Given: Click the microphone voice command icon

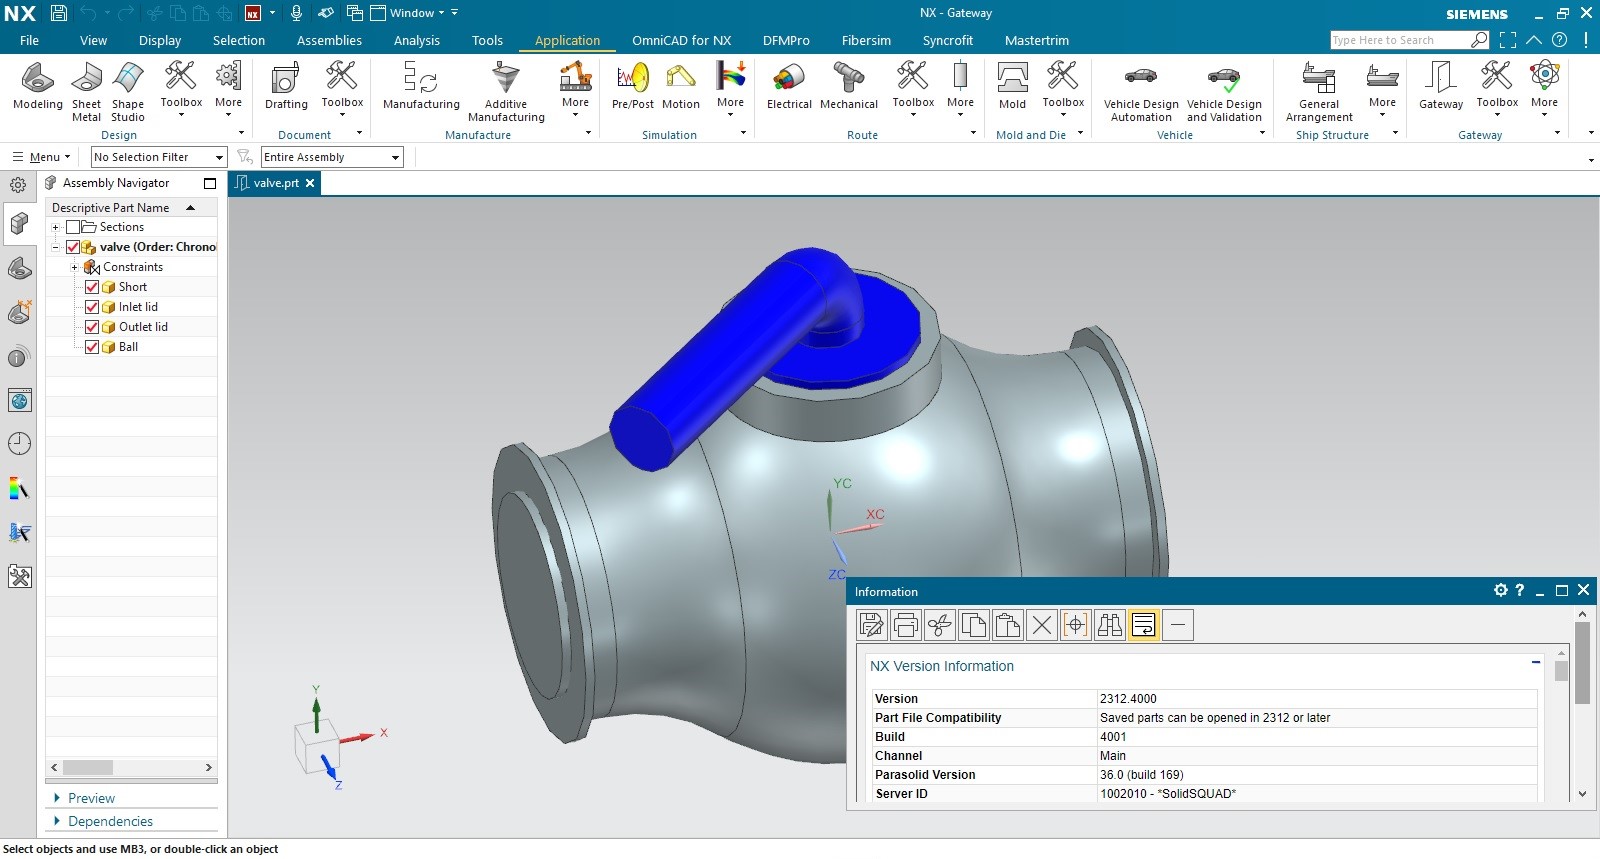Looking at the screenshot, I should pos(296,13).
